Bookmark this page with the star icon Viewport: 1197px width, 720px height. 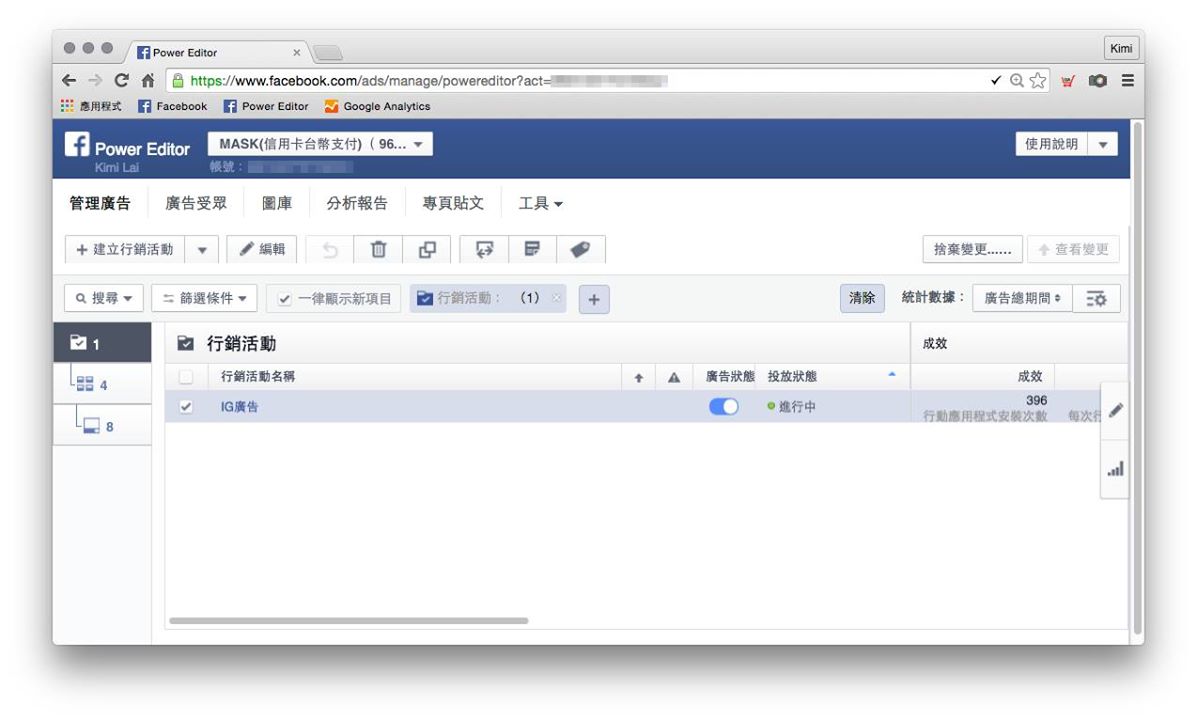(x=1037, y=80)
